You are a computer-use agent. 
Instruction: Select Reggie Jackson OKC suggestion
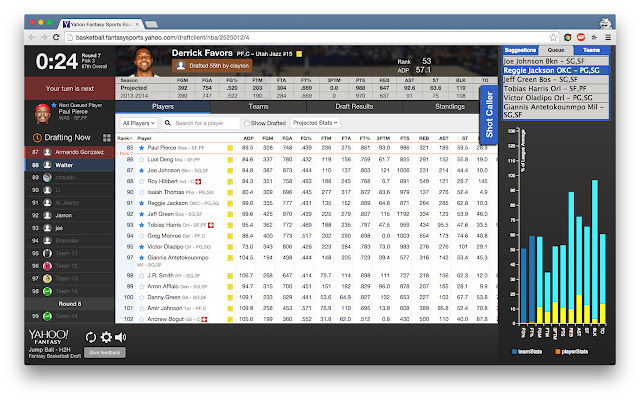pyautogui.click(x=556, y=70)
